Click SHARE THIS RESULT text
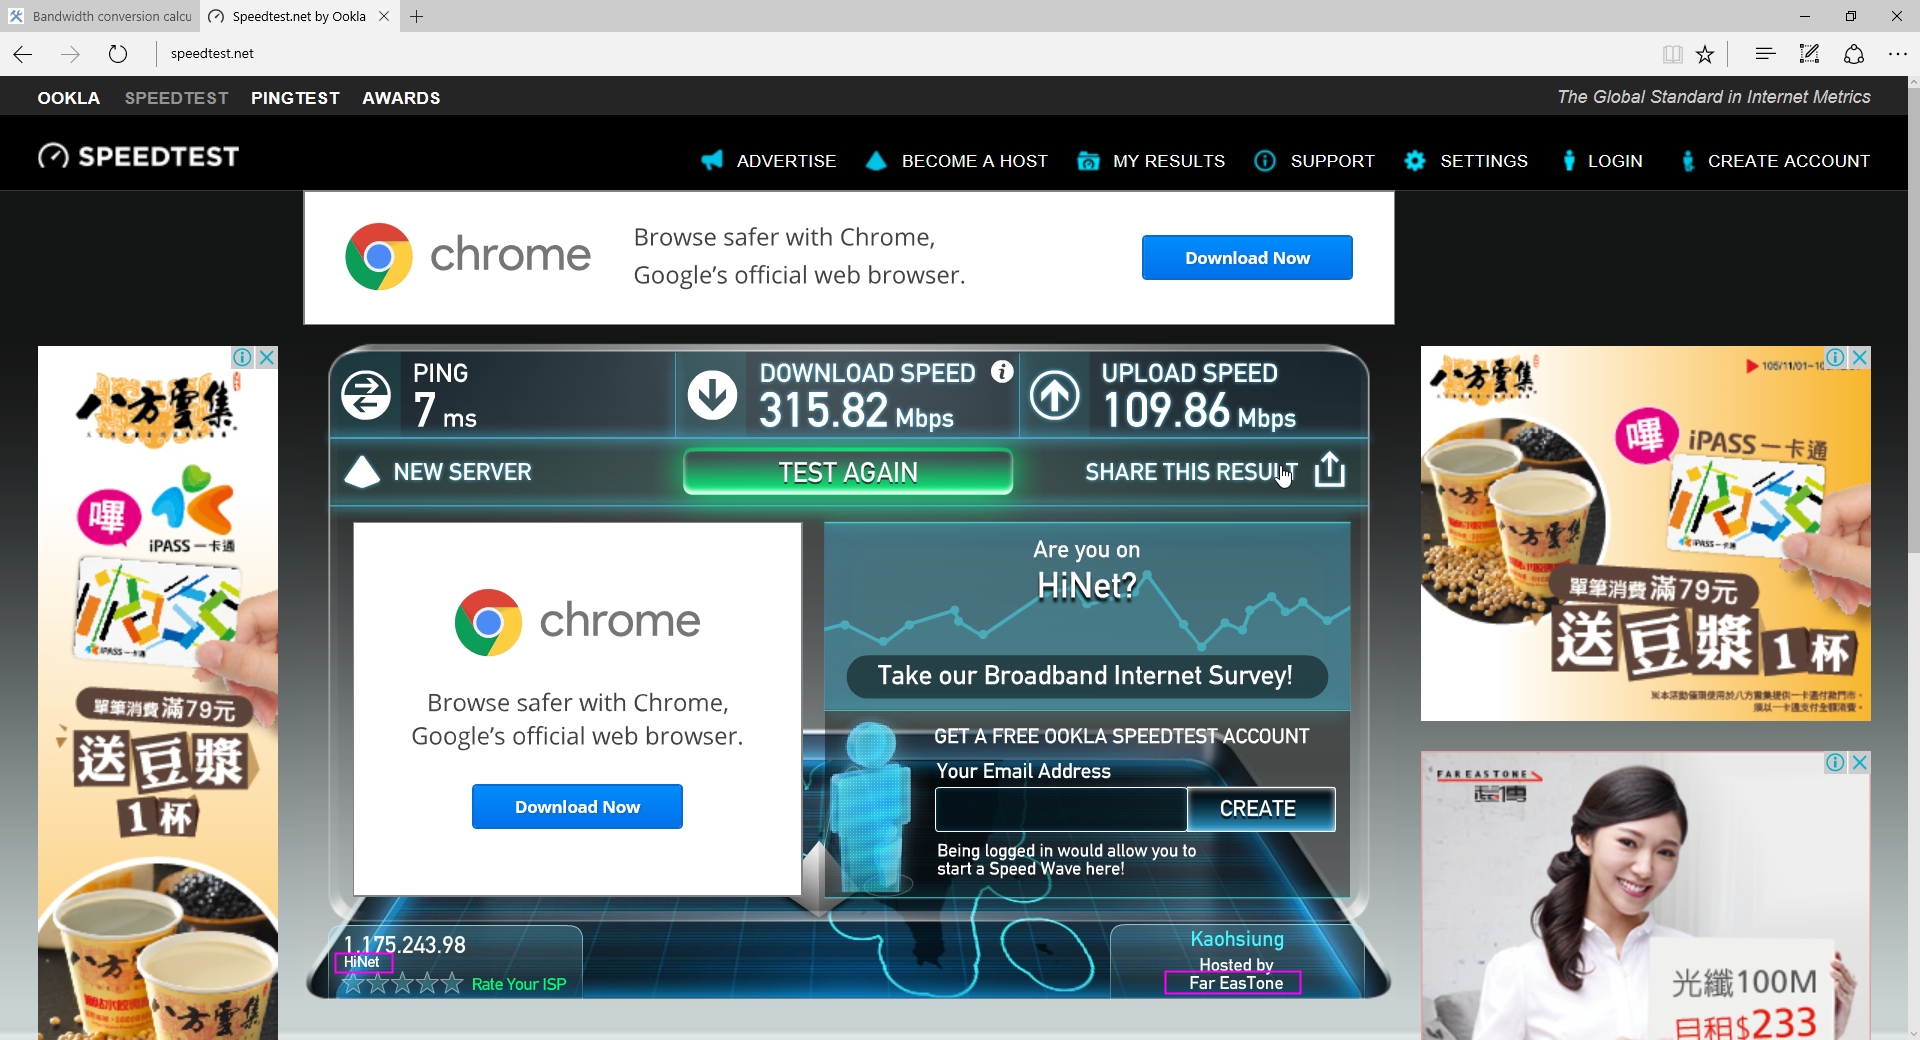This screenshot has height=1040, width=1920. pyautogui.click(x=1192, y=472)
